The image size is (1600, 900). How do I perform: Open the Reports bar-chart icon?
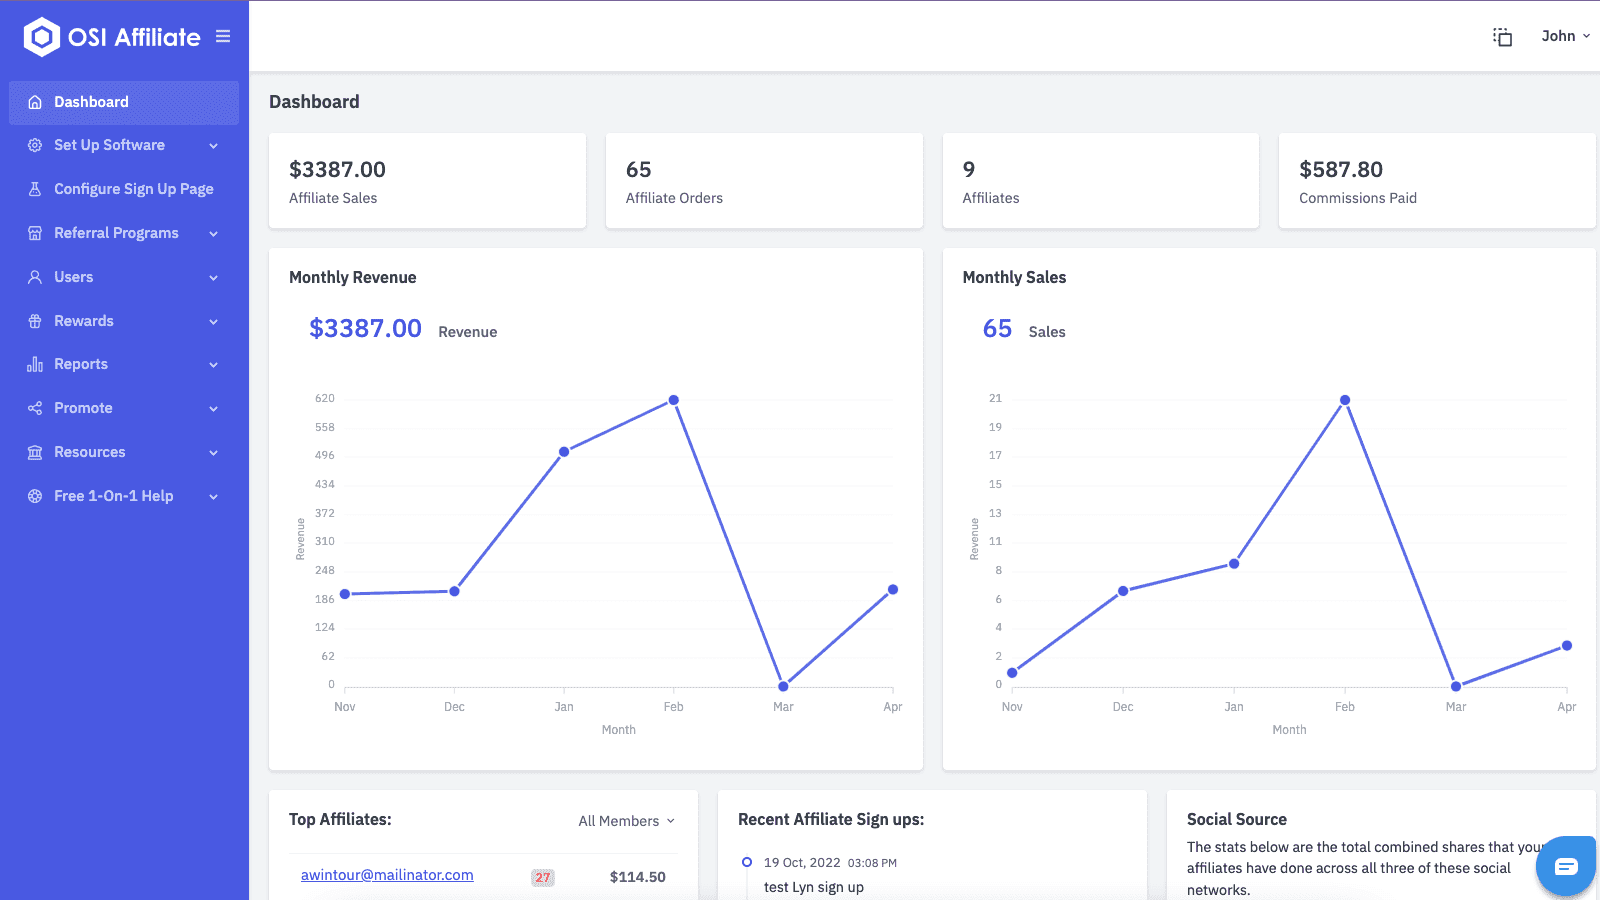34,364
